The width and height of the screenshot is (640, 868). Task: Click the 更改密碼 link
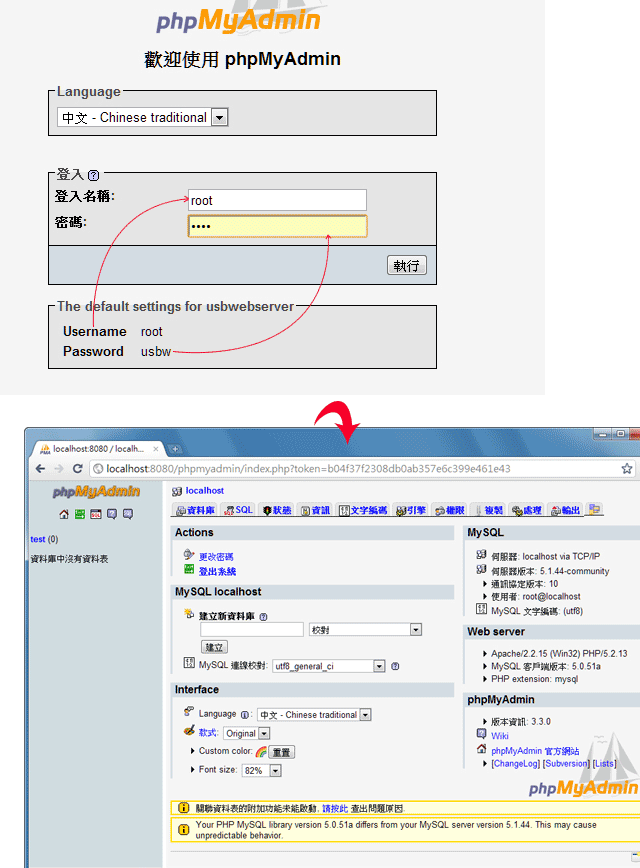[216, 557]
